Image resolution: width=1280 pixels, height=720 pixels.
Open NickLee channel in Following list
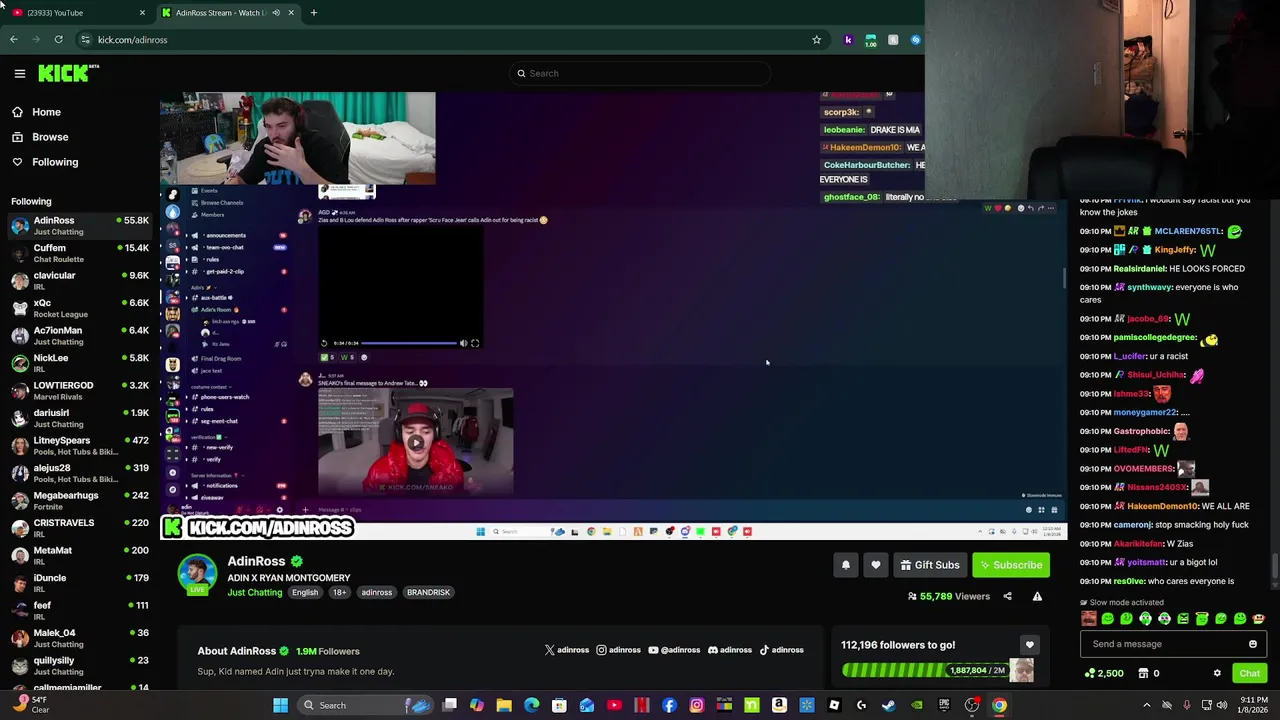80,363
